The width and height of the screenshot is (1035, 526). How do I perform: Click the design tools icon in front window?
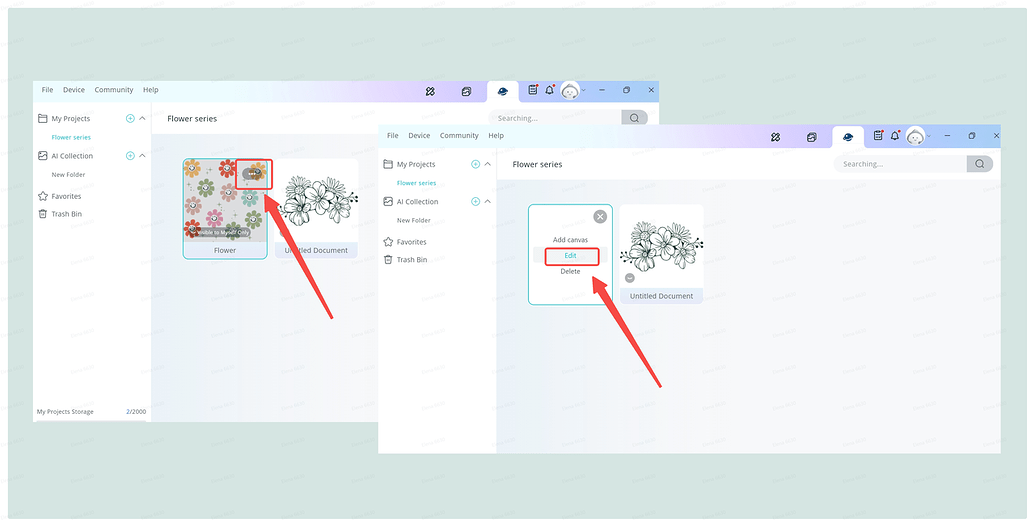[775, 137]
